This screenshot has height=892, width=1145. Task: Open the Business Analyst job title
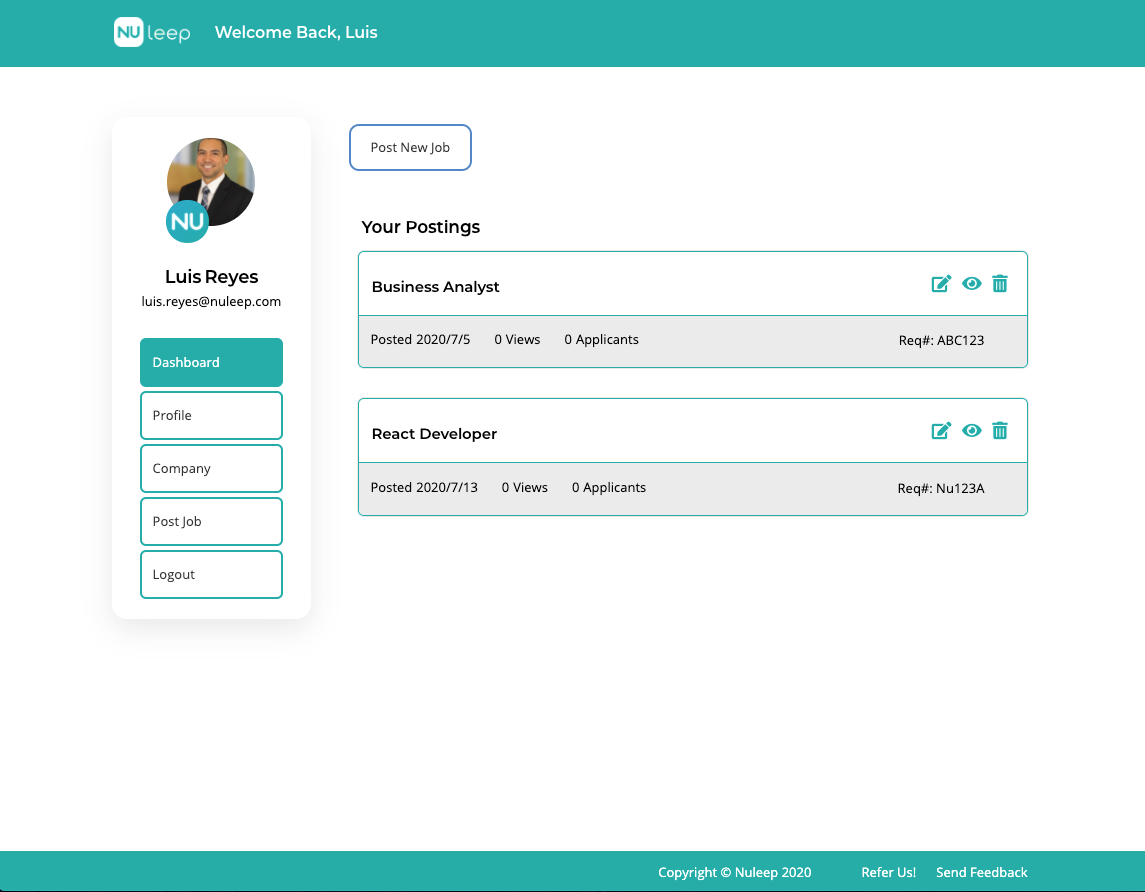435,287
